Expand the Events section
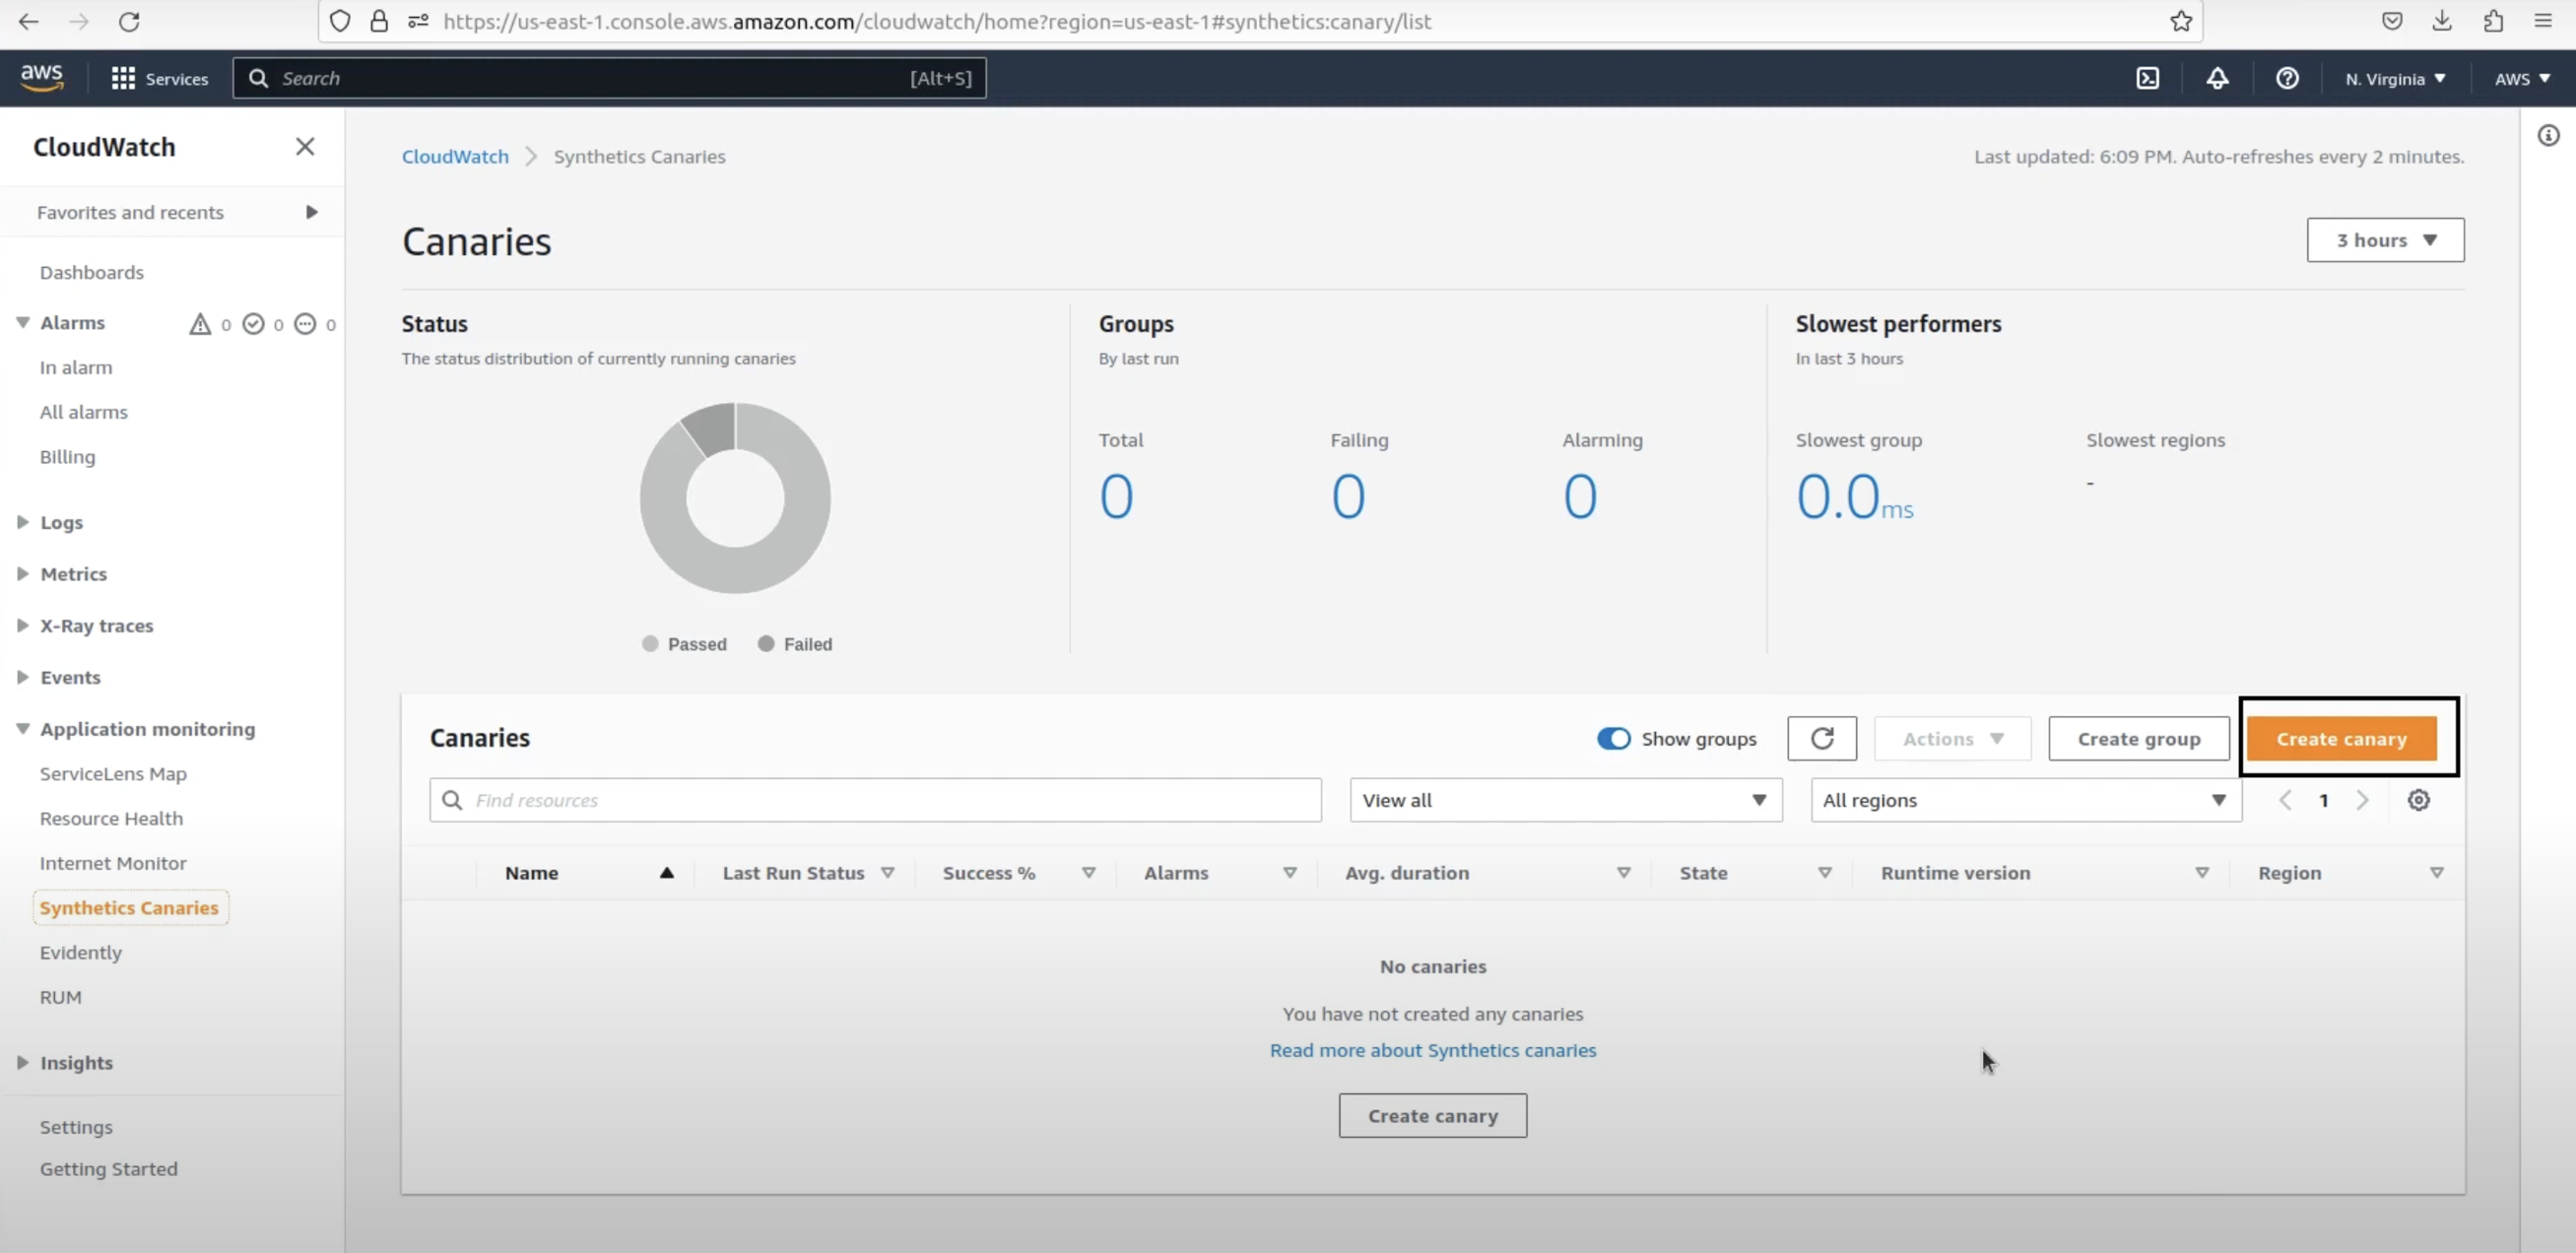The image size is (2576, 1253). [x=23, y=677]
